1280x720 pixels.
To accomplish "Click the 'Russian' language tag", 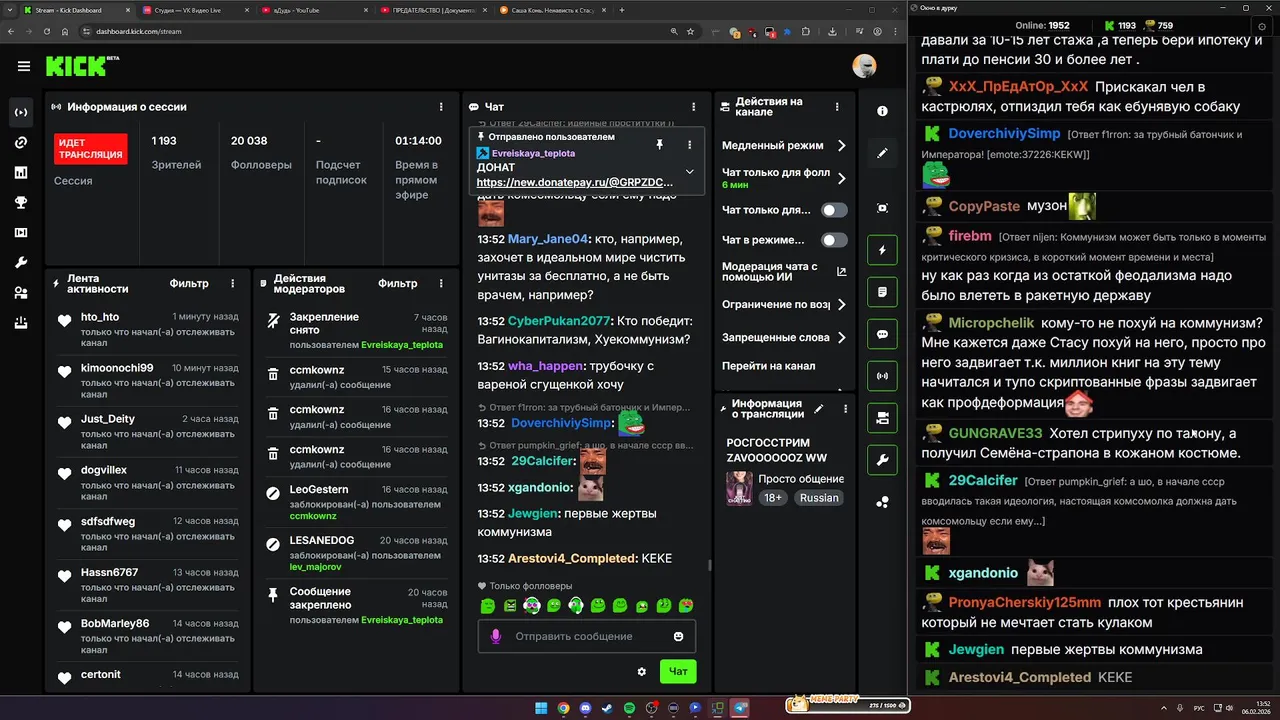I will point(819,498).
